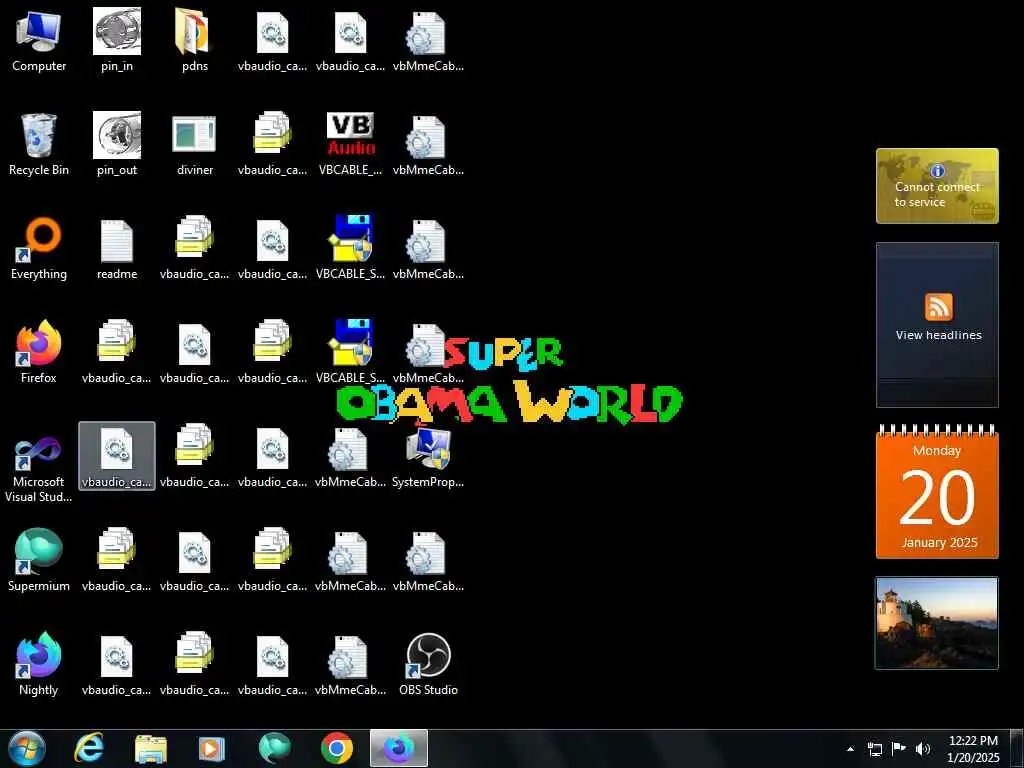Open the network tray icon
Image resolution: width=1024 pixels, height=768 pixels.
pyautogui.click(x=874, y=749)
